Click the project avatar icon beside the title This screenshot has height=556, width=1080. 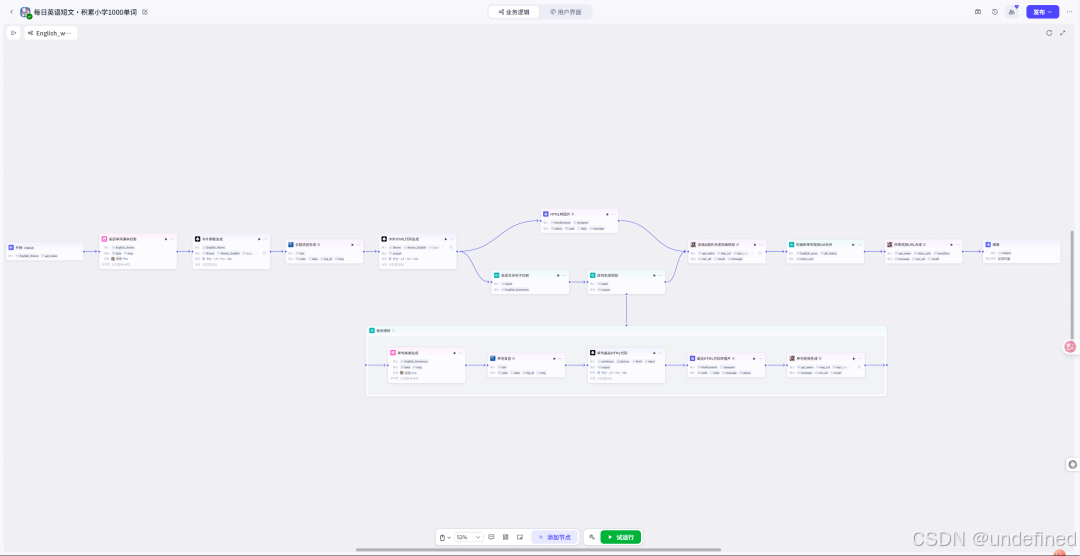point(25,12)
